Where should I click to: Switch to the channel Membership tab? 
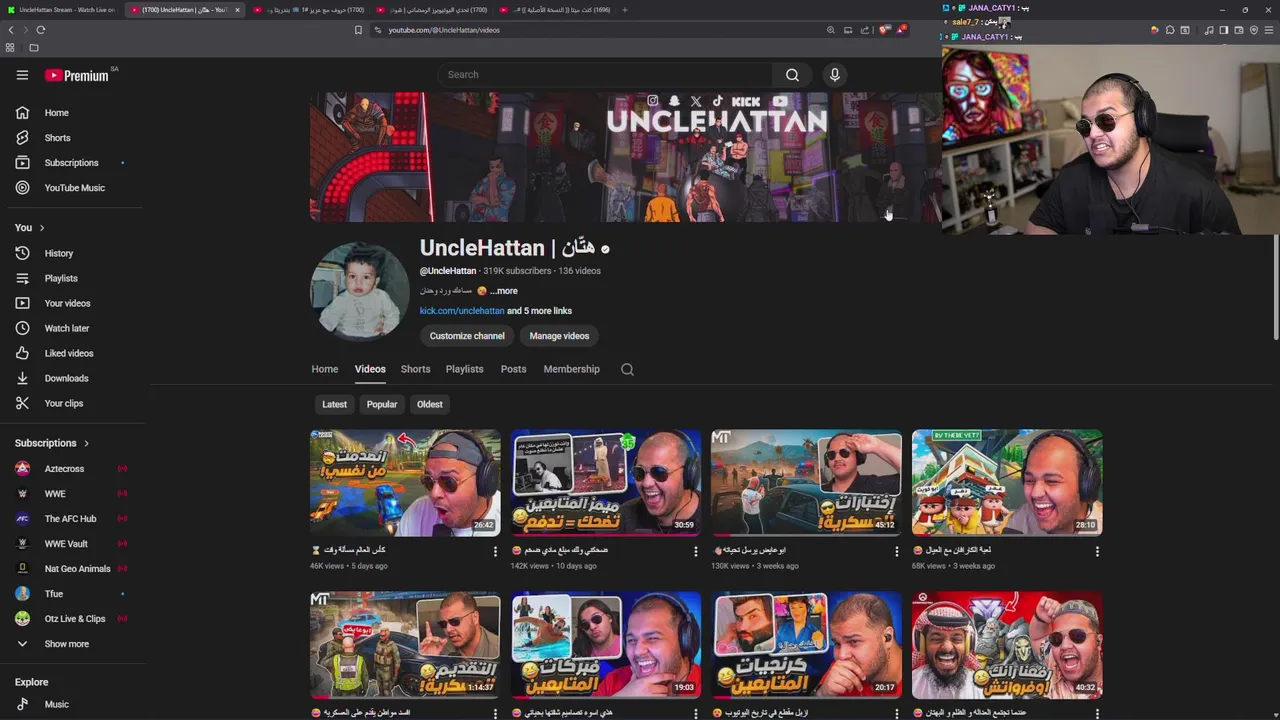click(x=572, y=369)
